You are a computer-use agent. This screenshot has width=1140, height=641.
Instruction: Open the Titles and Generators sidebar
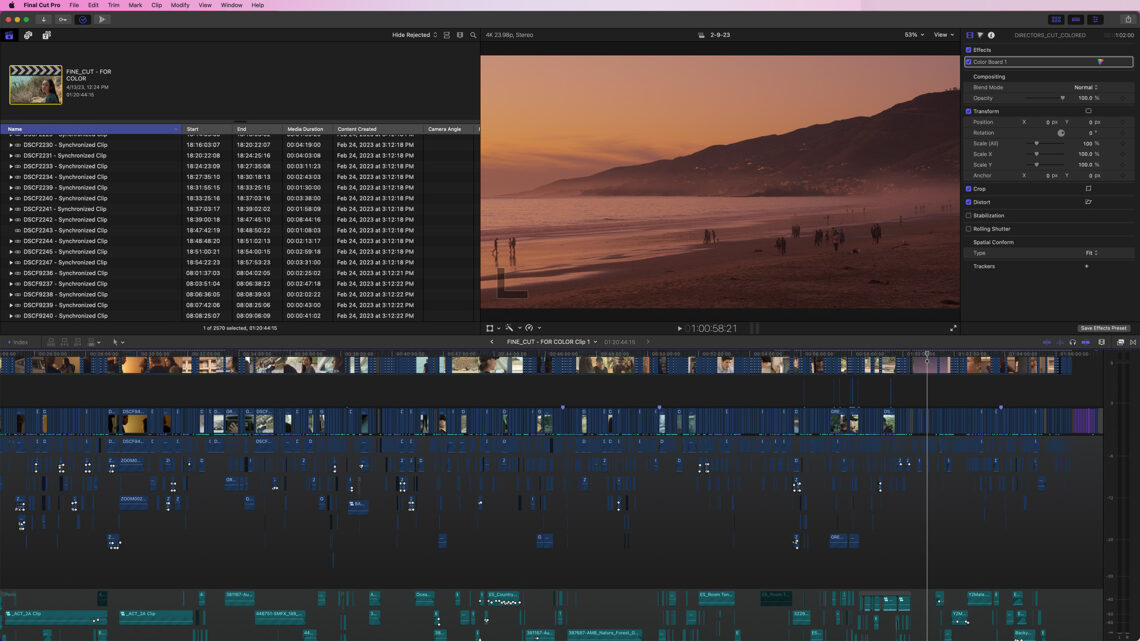[x=46, y=35]
